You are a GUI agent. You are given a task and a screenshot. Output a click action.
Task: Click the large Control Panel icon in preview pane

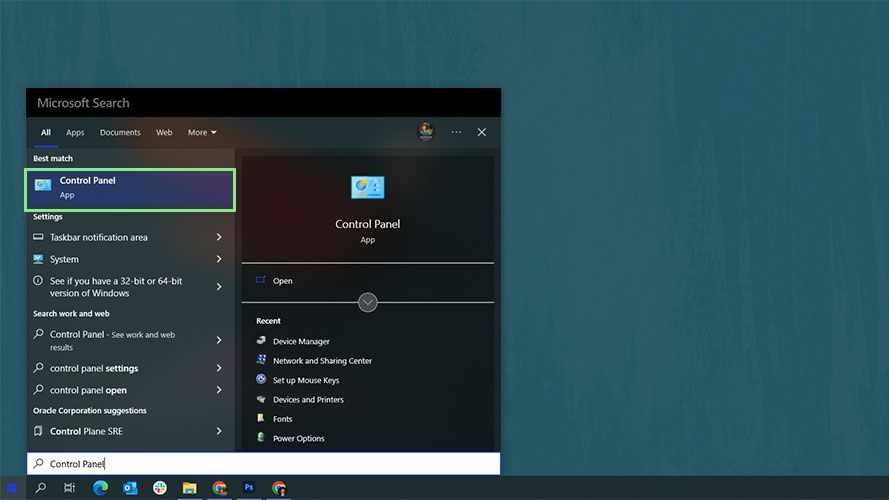tap(367, 187)
